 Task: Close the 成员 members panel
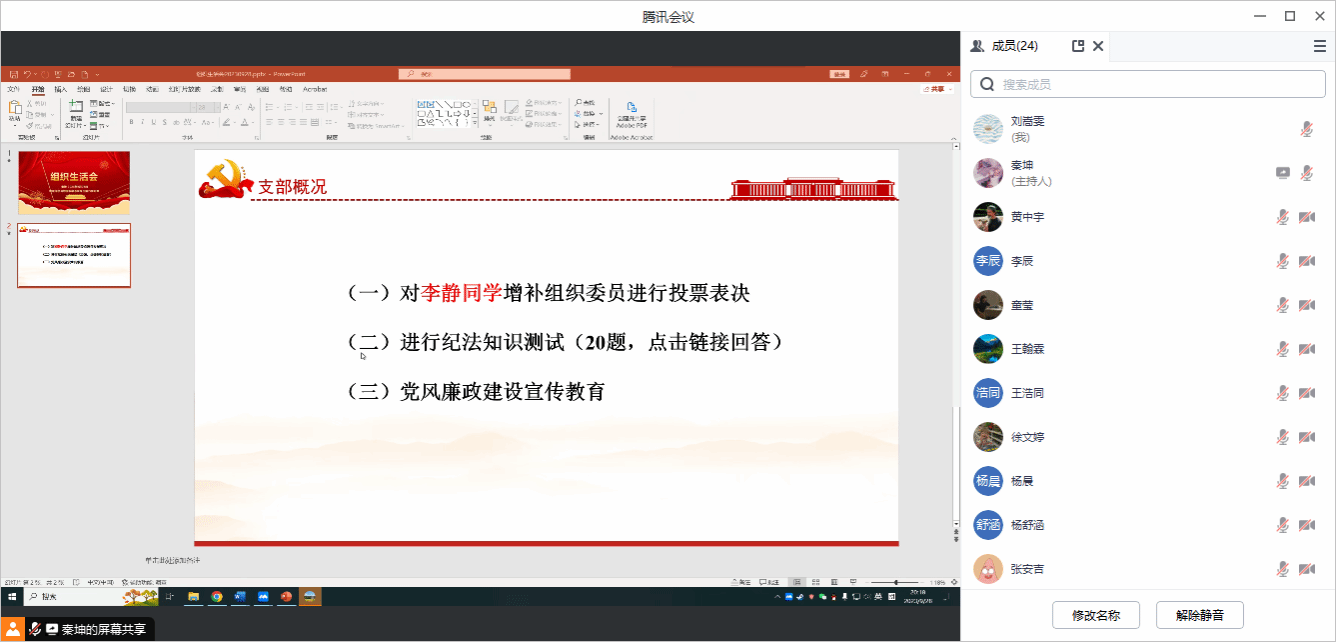pos(1098,46)
